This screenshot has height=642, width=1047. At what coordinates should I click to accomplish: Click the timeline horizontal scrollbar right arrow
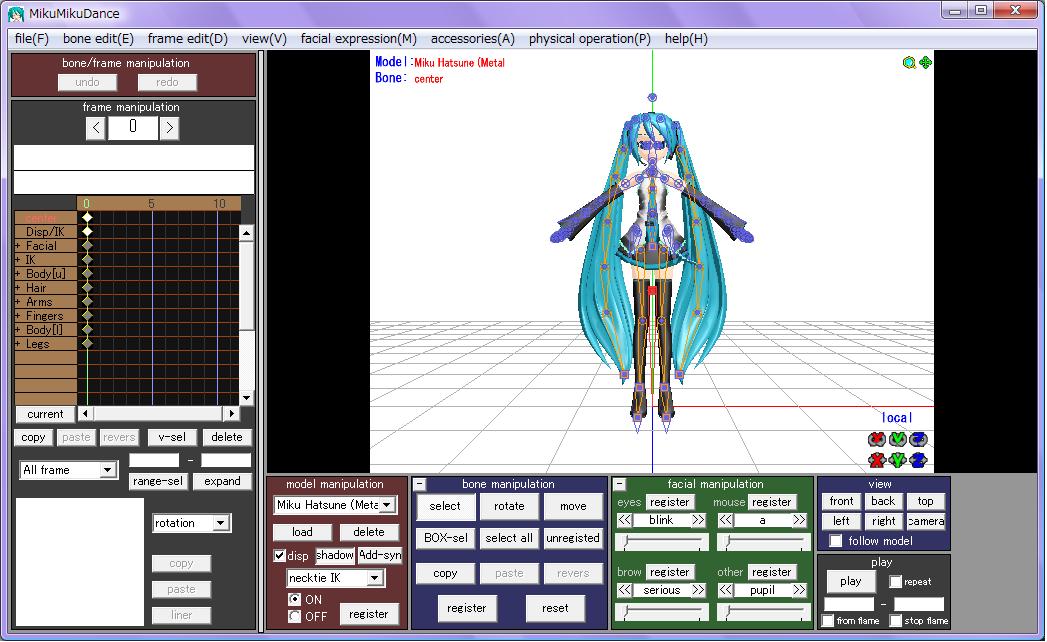231,414
